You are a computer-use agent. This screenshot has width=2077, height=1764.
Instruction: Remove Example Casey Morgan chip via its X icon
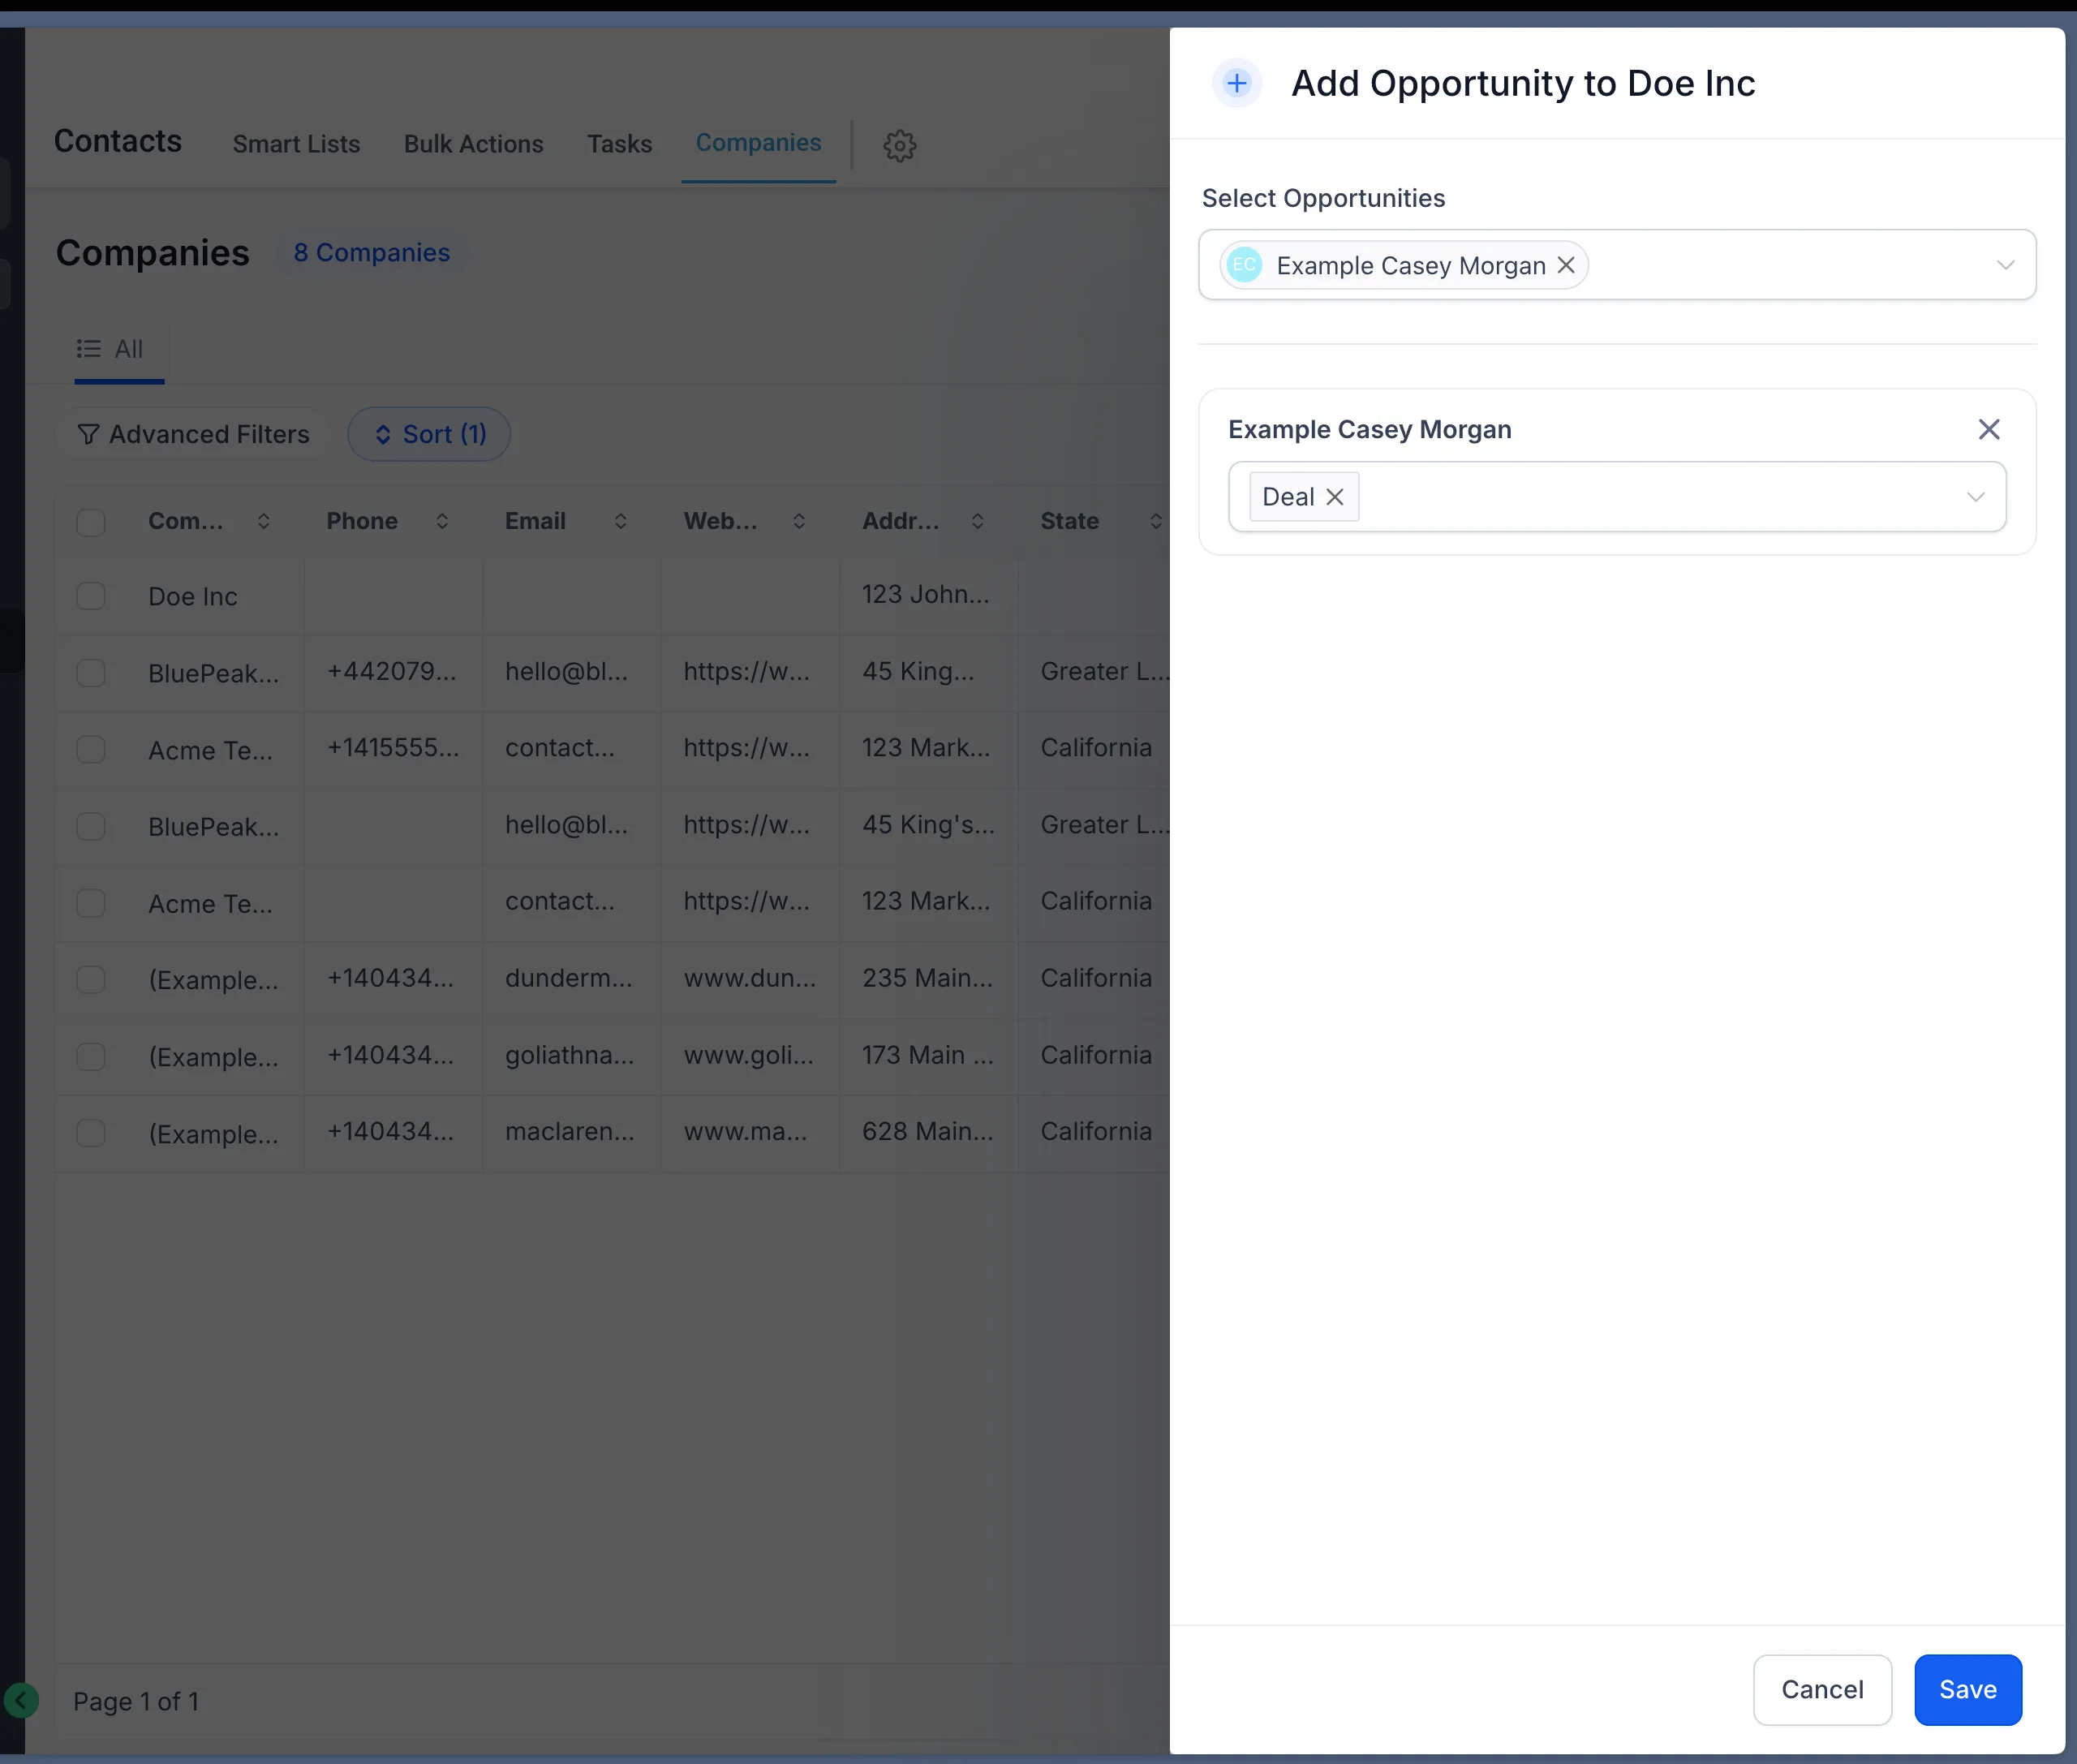(1565, 265)
